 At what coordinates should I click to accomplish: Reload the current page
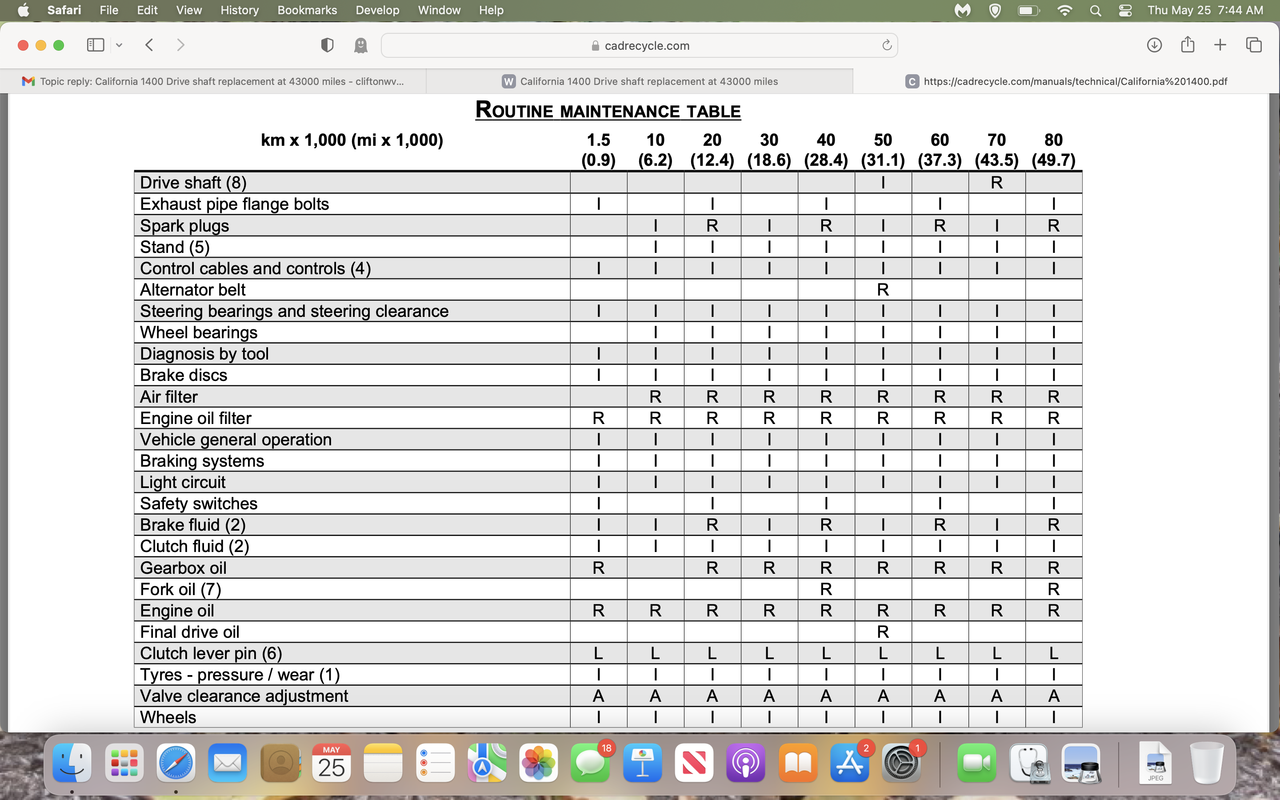tap(886, 45)
